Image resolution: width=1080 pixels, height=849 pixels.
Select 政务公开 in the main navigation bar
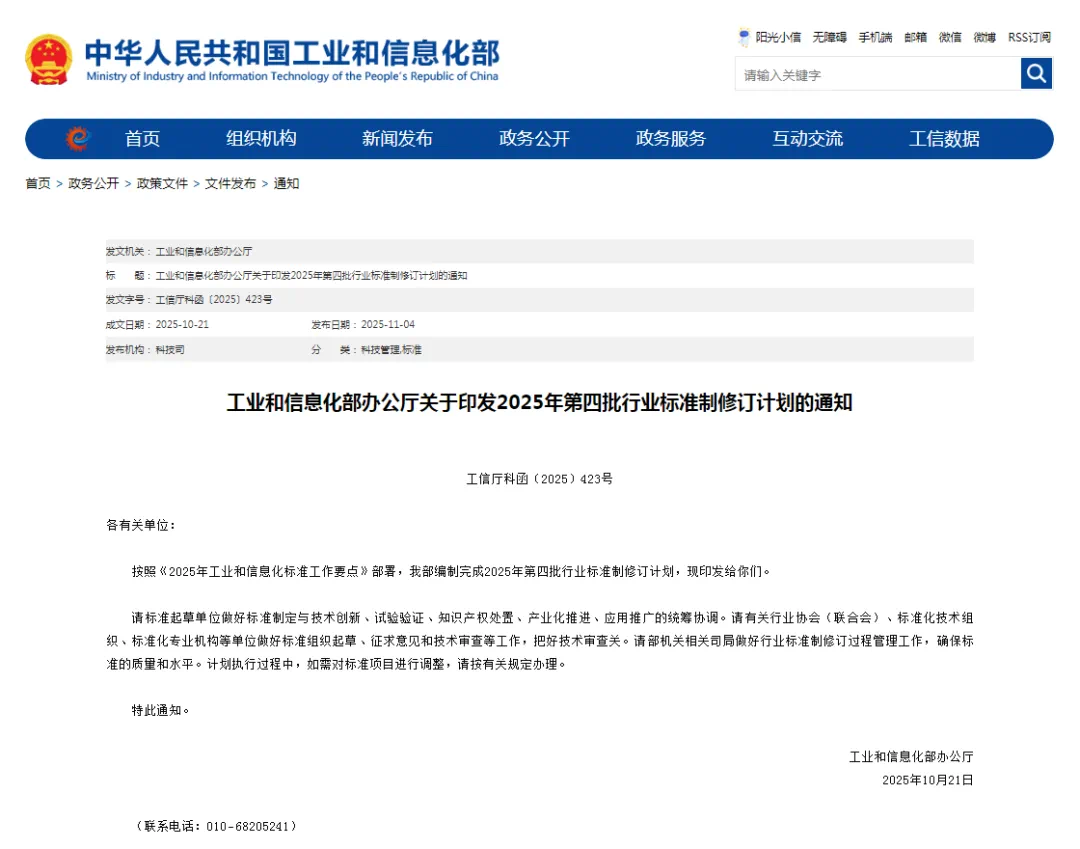[x=534, y=139]
